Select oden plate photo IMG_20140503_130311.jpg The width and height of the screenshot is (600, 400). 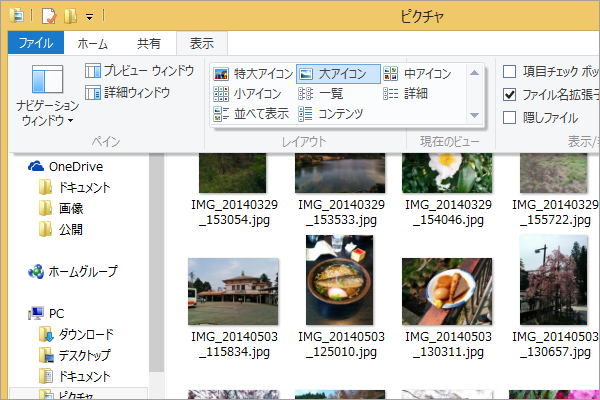point(447,291)
